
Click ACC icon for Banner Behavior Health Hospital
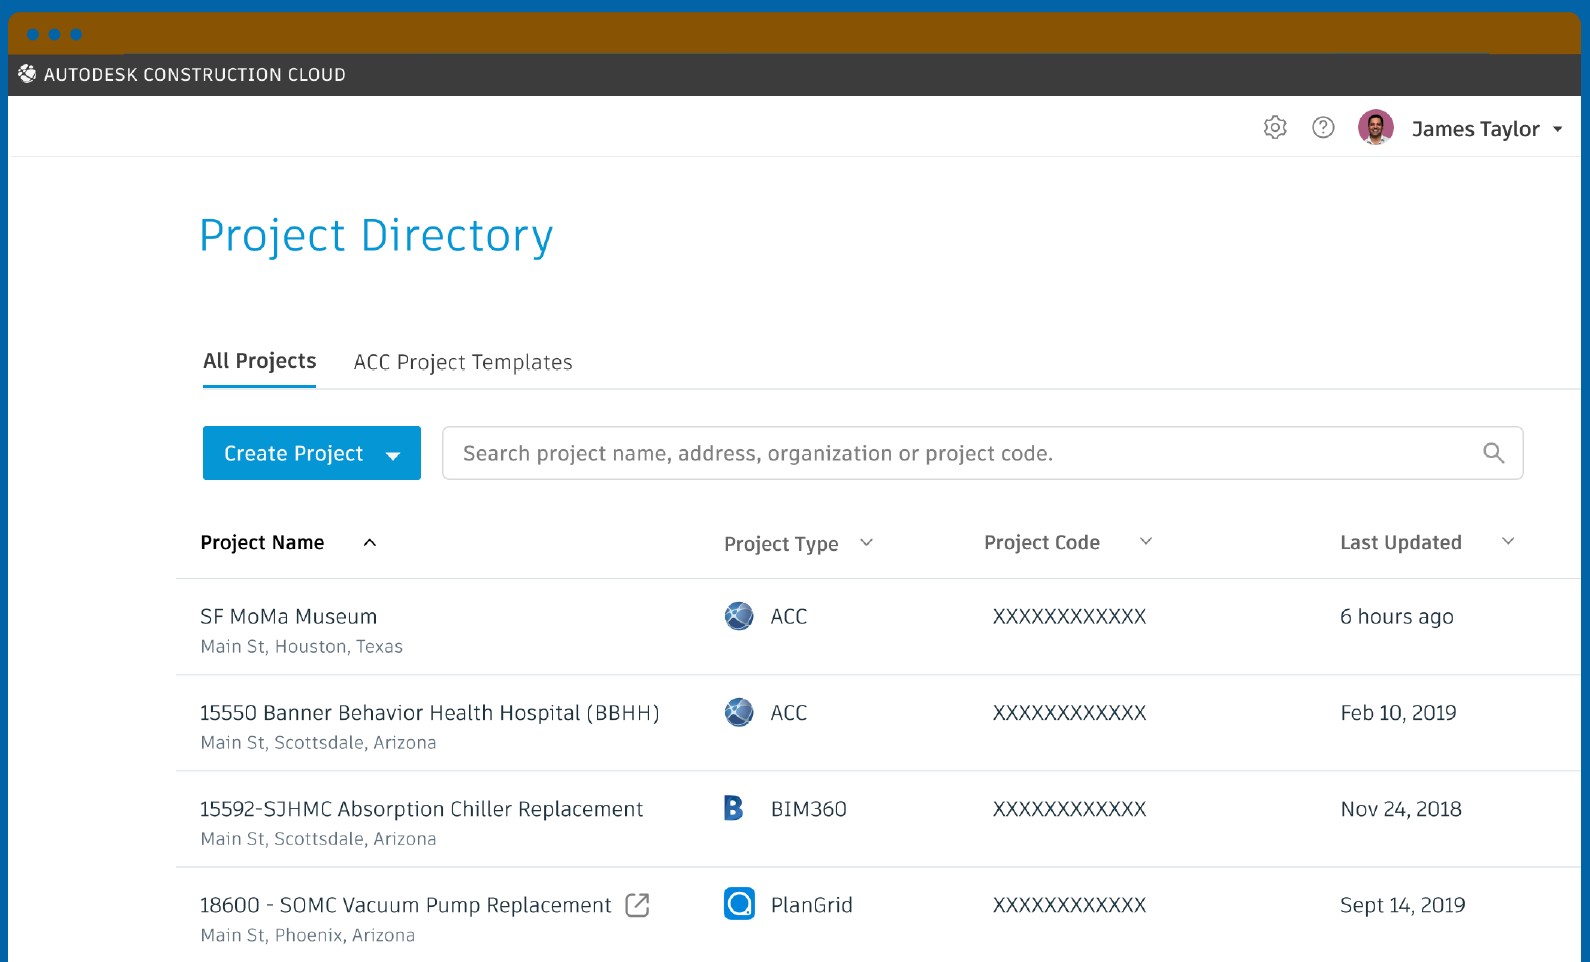(739, 712)
